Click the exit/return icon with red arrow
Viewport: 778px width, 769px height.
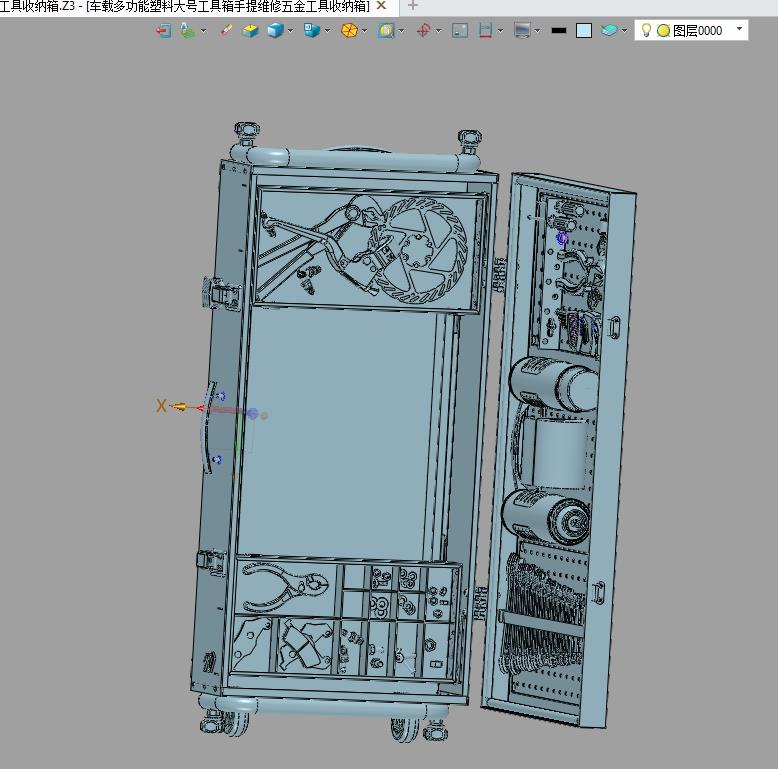pyautogui.click(x=164, y=31)
